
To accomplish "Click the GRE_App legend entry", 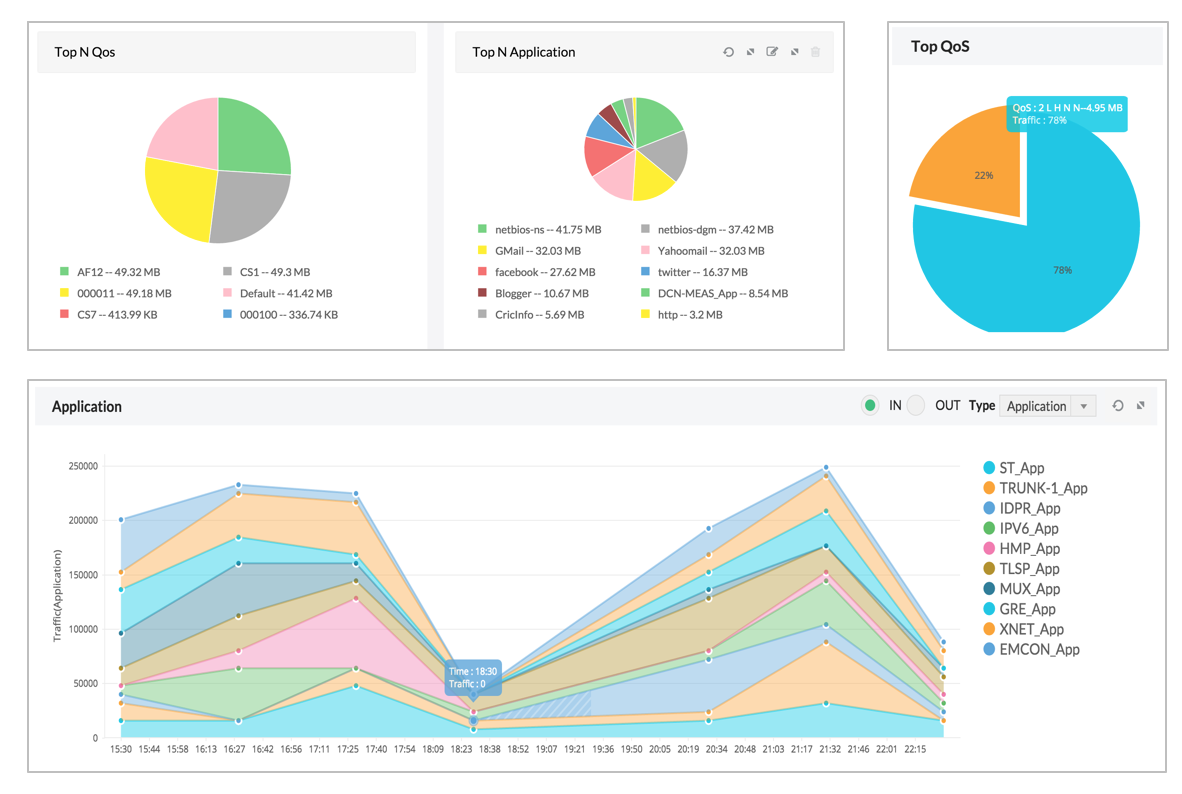I will (x=1020, y=609).
